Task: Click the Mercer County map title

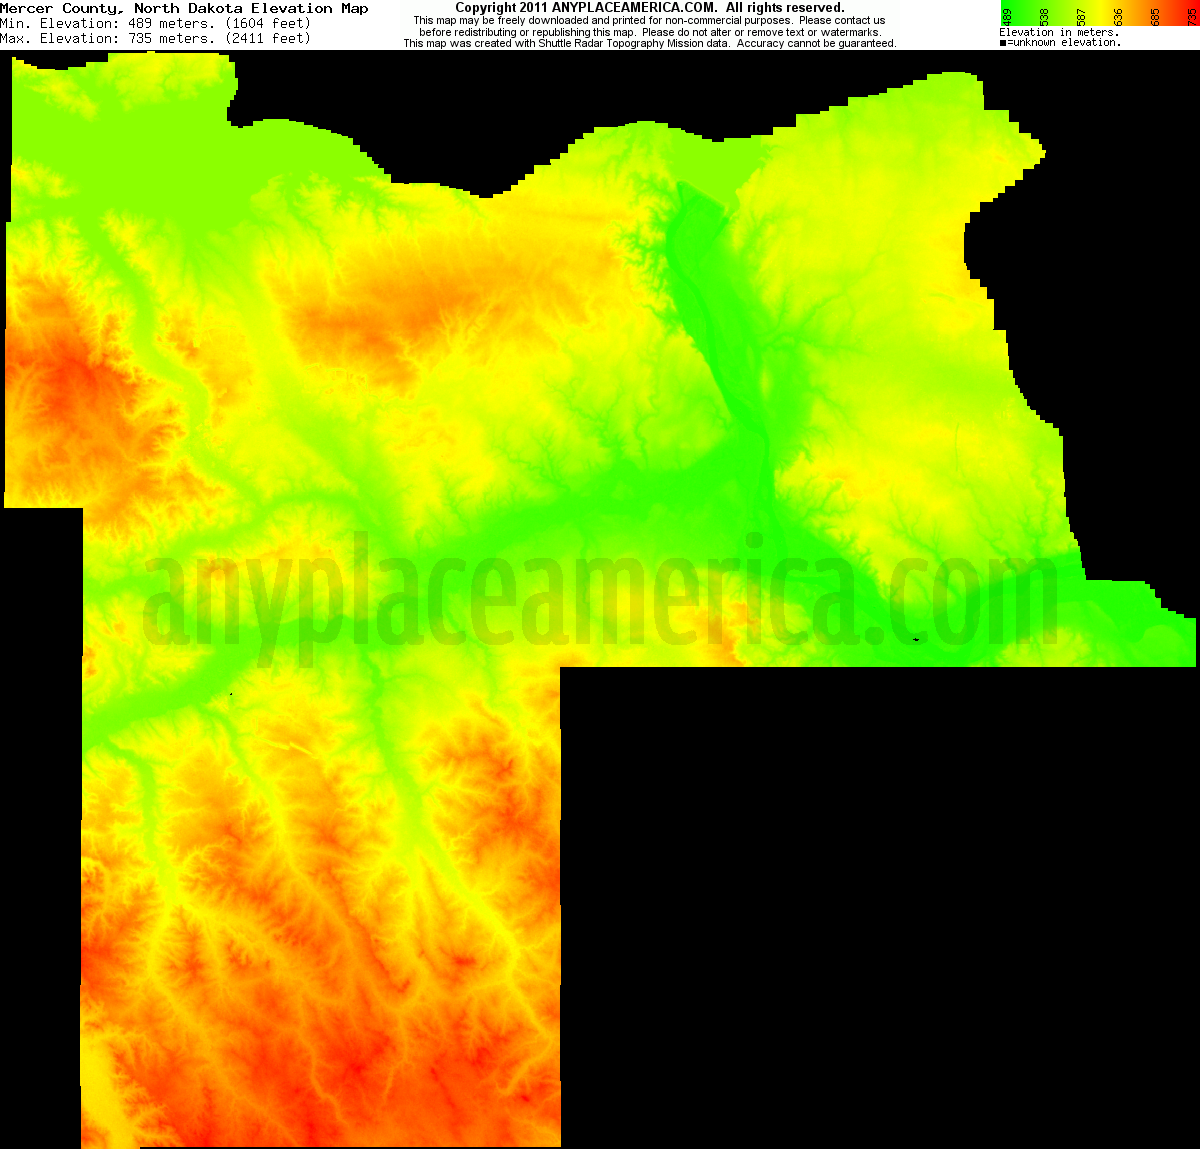Action: click(185, 7)
